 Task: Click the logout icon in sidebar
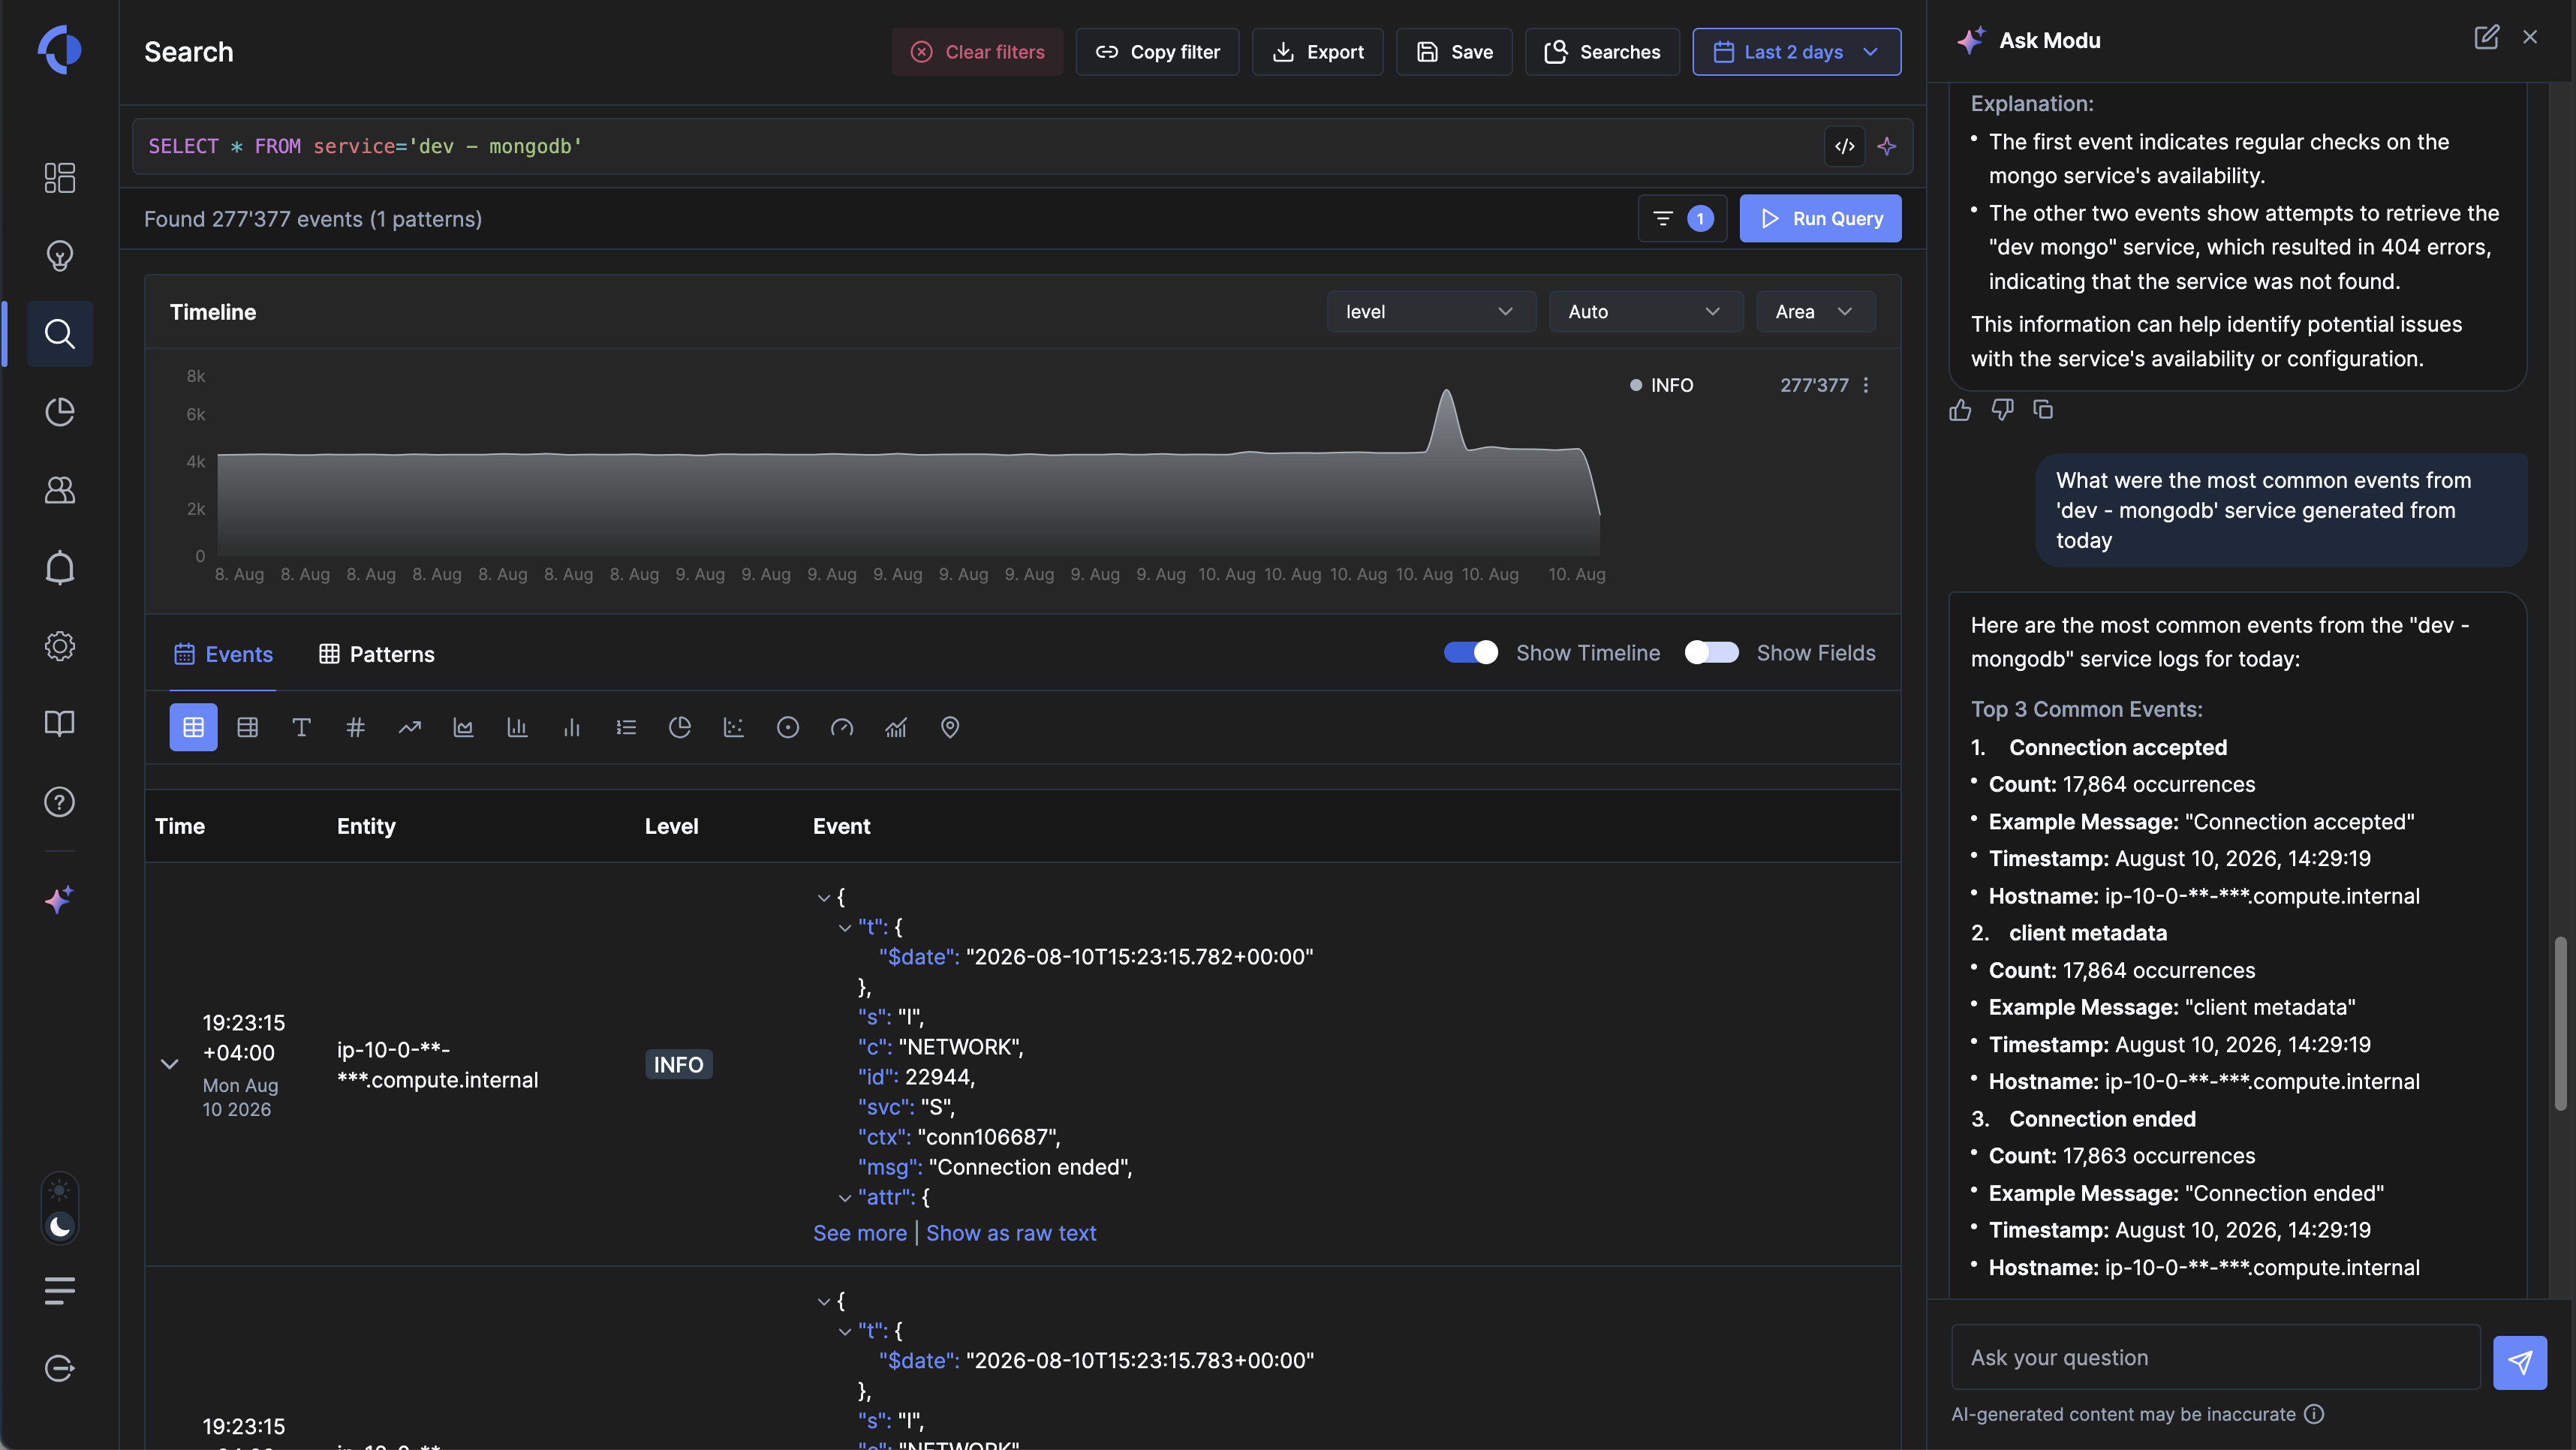(60, 1368)
